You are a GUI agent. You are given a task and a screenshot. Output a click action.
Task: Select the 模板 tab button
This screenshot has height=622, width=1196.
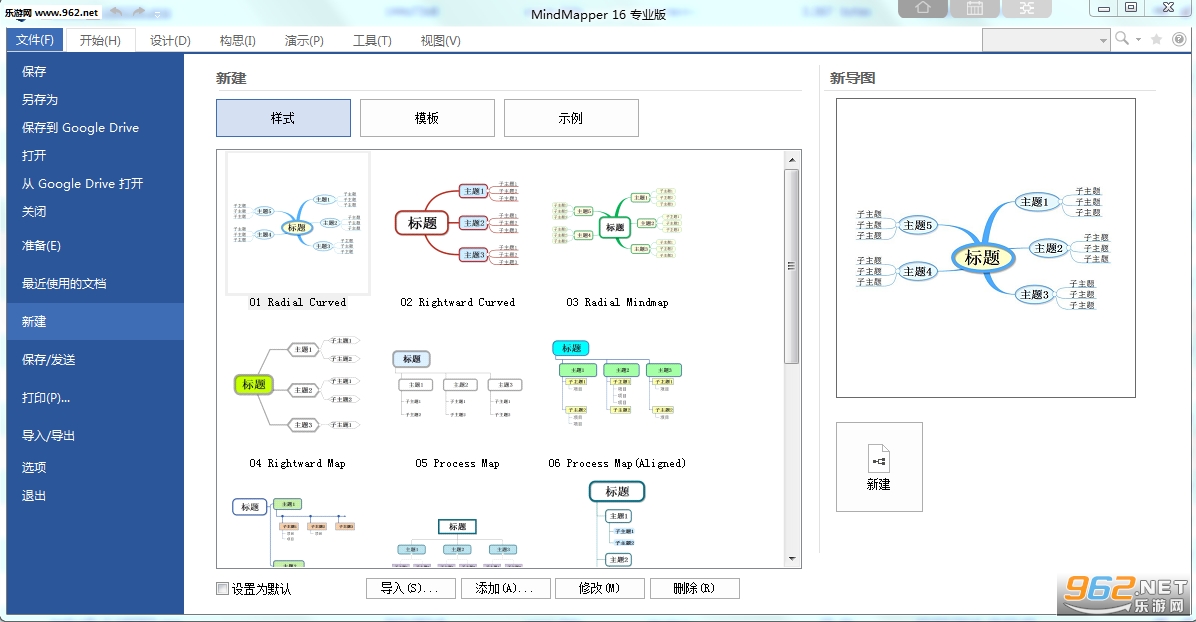[x=427, y=118]
